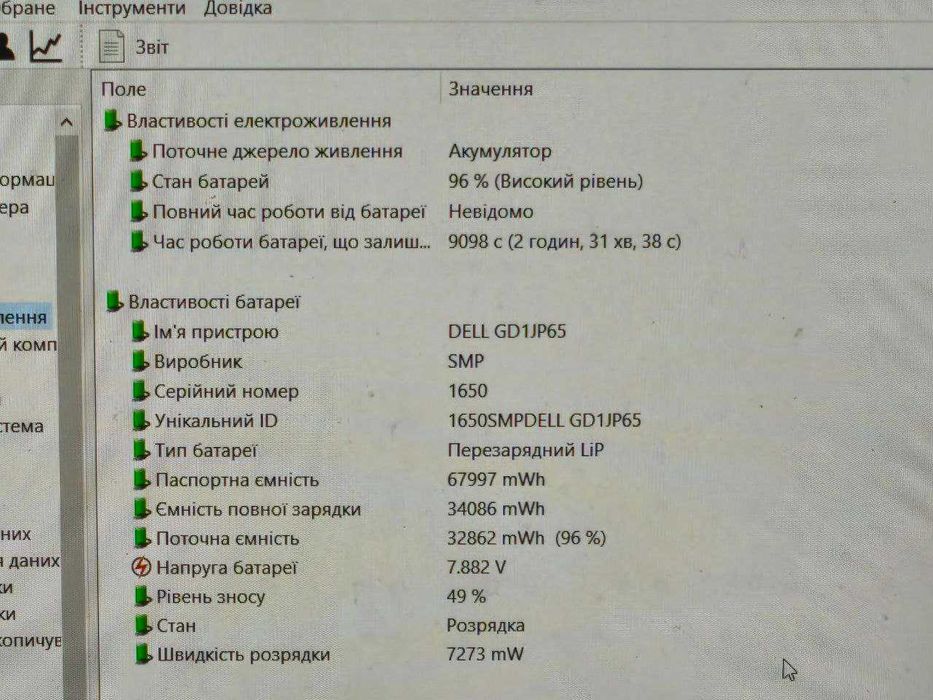Image resolution: width=933 pixels, height=700 pixels.
Task: Click the 67997 mWh value
Action: click(x=496, y=479)
